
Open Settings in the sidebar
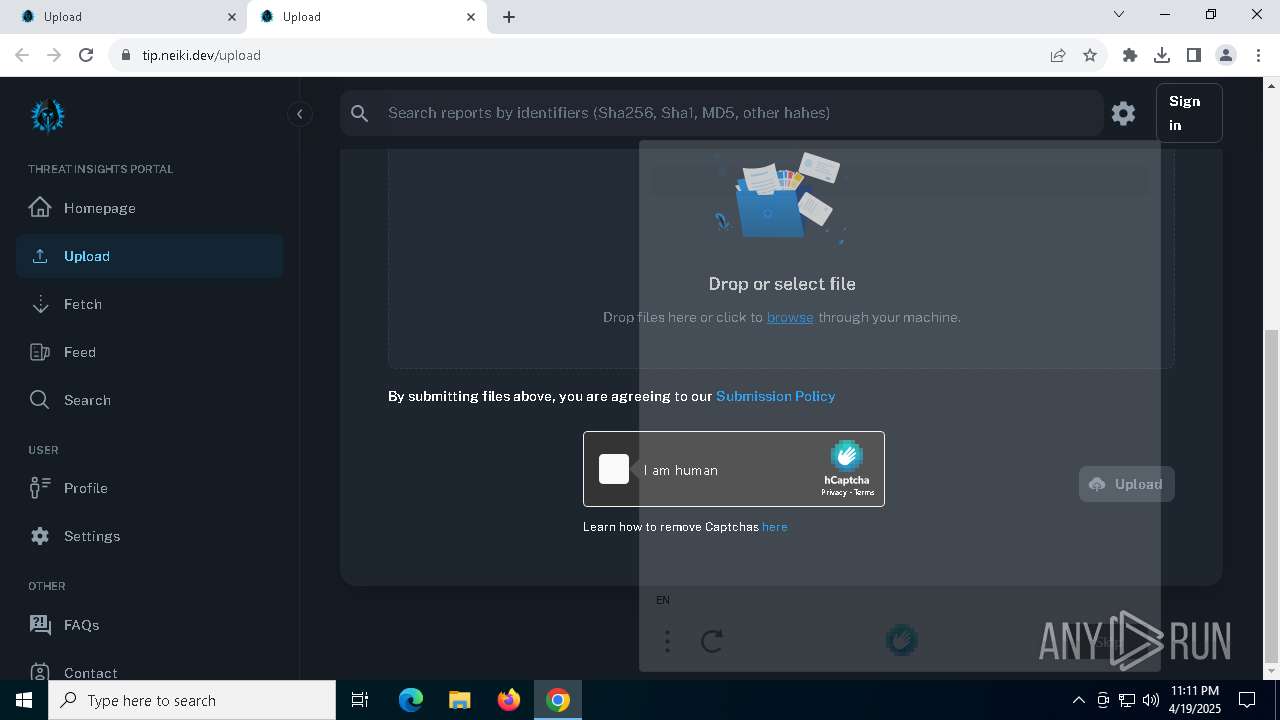tap(149, 536)
